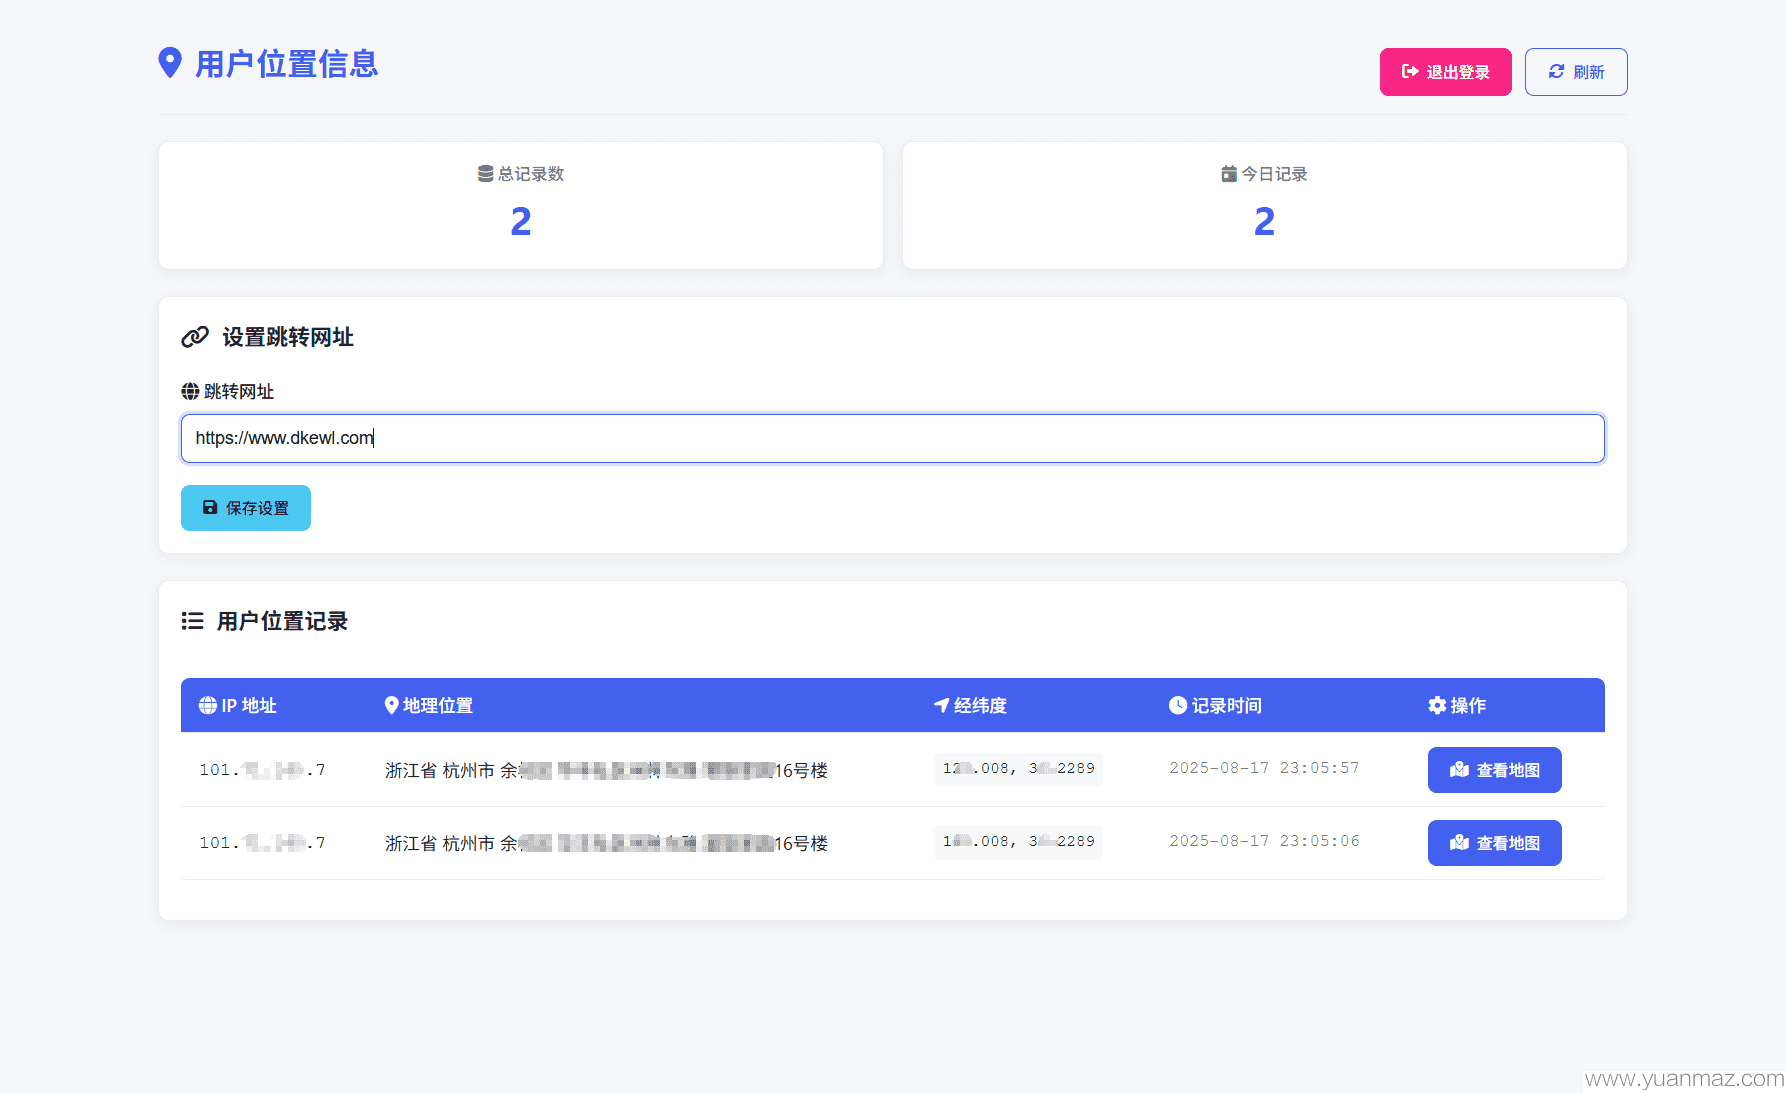
Task: Click the 记录时间 column header label
Action: 1226,705
